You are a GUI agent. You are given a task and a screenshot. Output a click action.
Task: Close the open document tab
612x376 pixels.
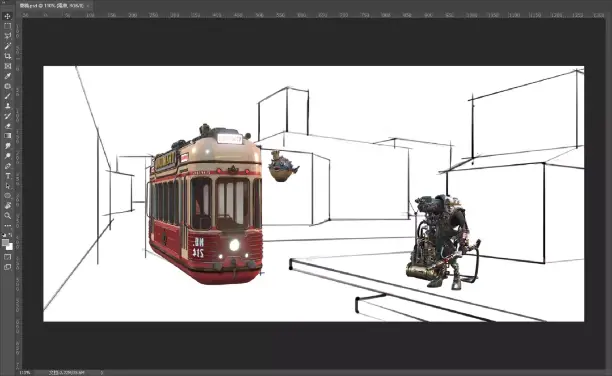(88, 6)
